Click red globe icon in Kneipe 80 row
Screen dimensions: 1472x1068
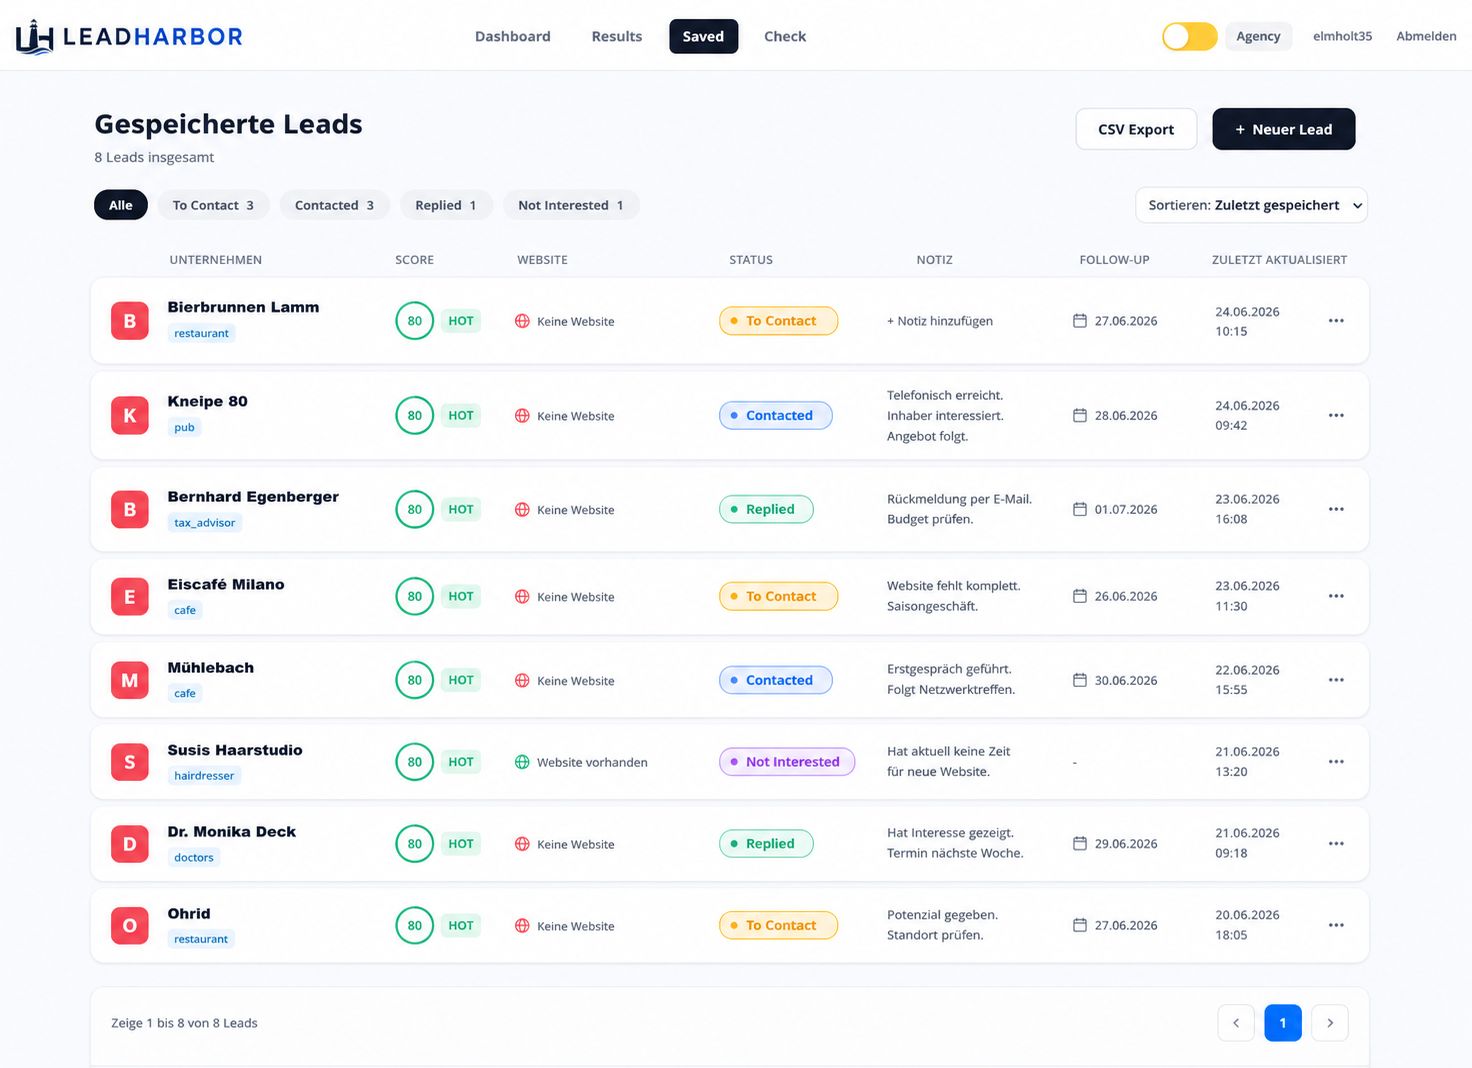(x=522, y=415)
